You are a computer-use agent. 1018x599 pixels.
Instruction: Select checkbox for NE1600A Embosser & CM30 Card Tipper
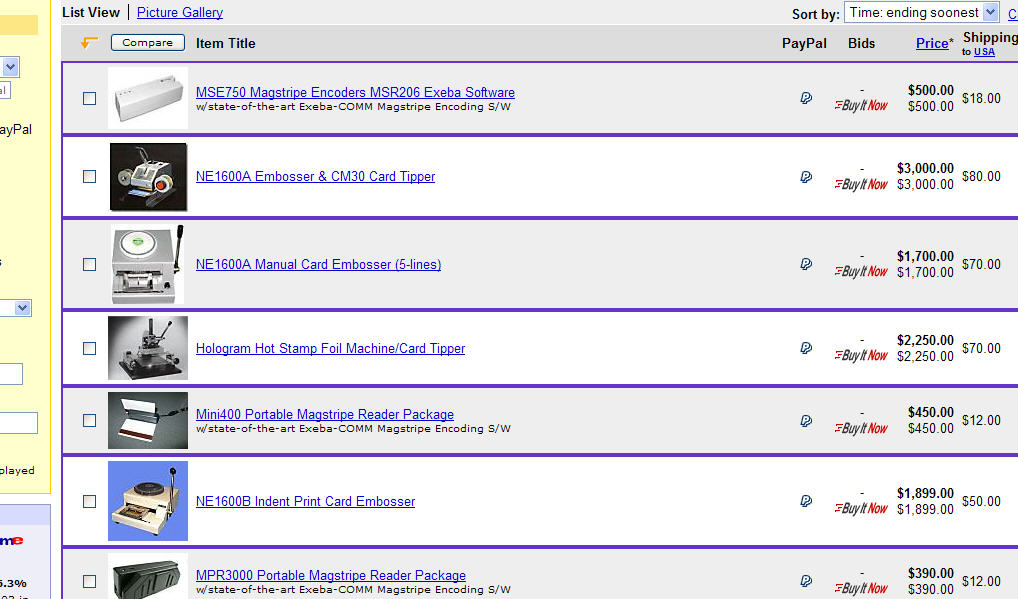pyautogui.click(x=90, y=177)
